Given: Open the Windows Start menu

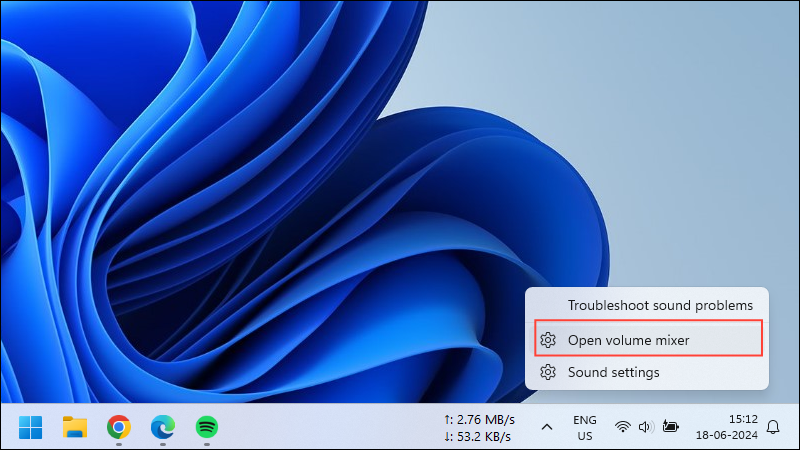Looking at the screenshot, I should [31, 427].
